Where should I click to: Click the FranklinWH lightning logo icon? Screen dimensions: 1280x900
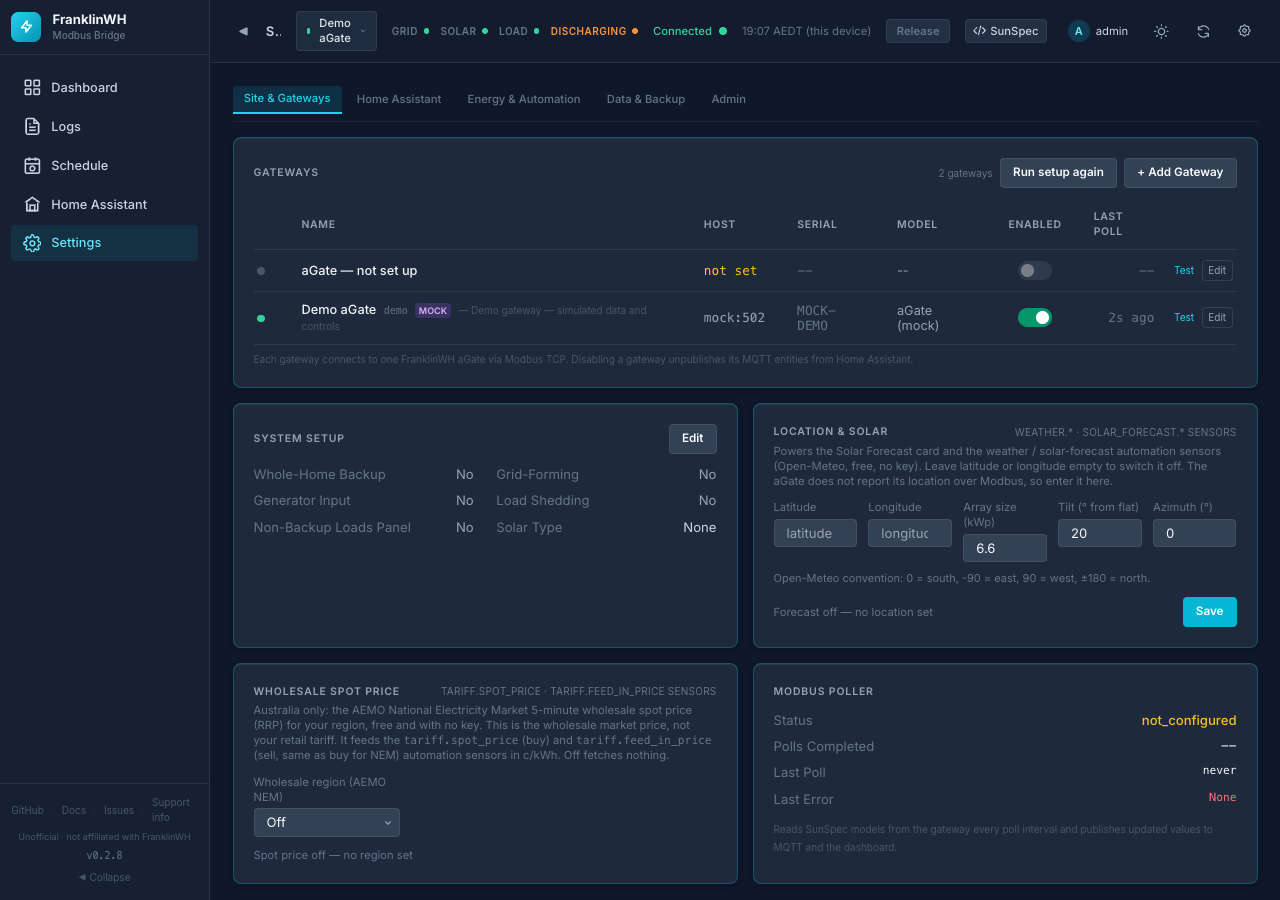26,27
